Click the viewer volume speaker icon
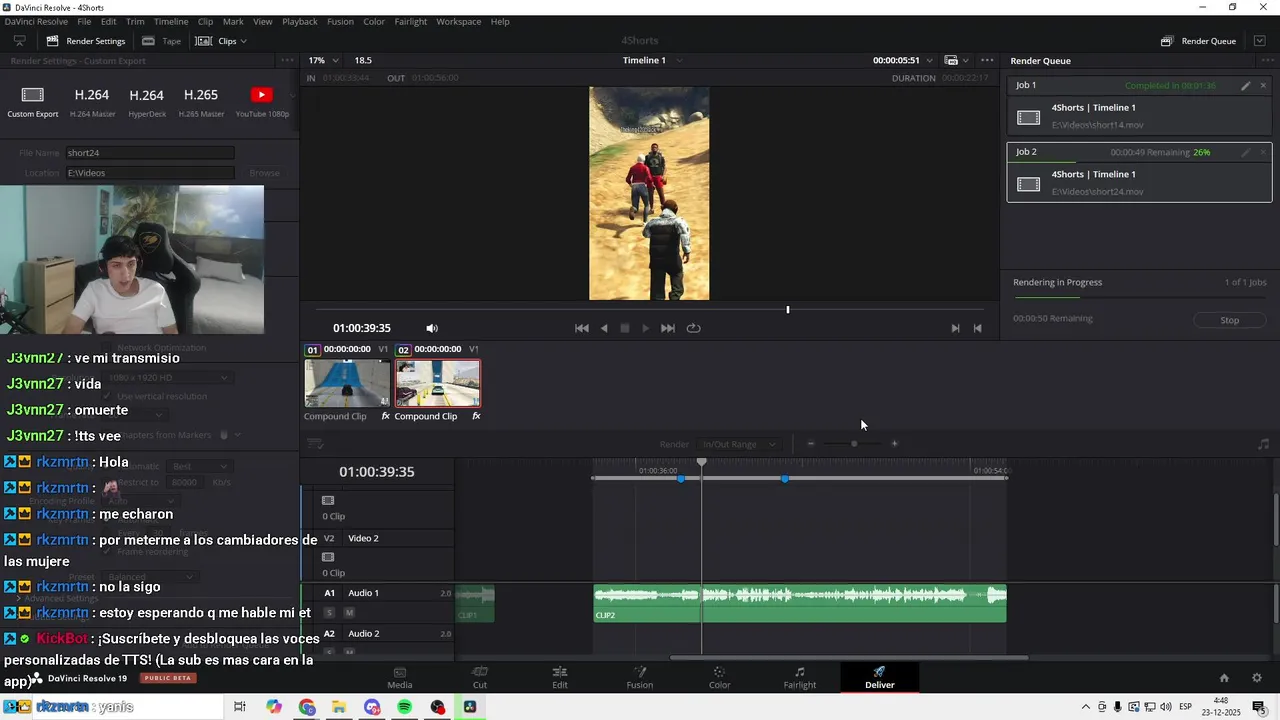Screen dimensions: 1280x720 432,328
